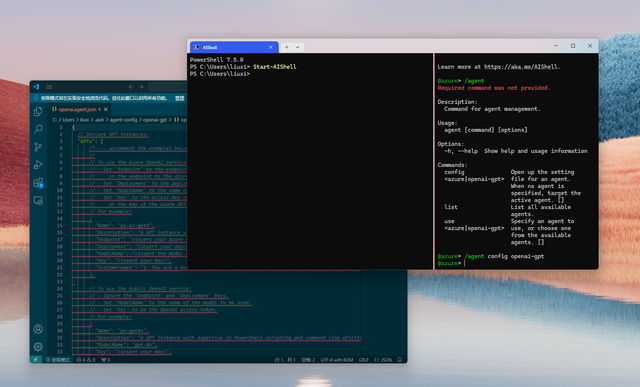Click CRLF line ending in status bar
This screenshot has width=640, height=387.
(363, 360)
